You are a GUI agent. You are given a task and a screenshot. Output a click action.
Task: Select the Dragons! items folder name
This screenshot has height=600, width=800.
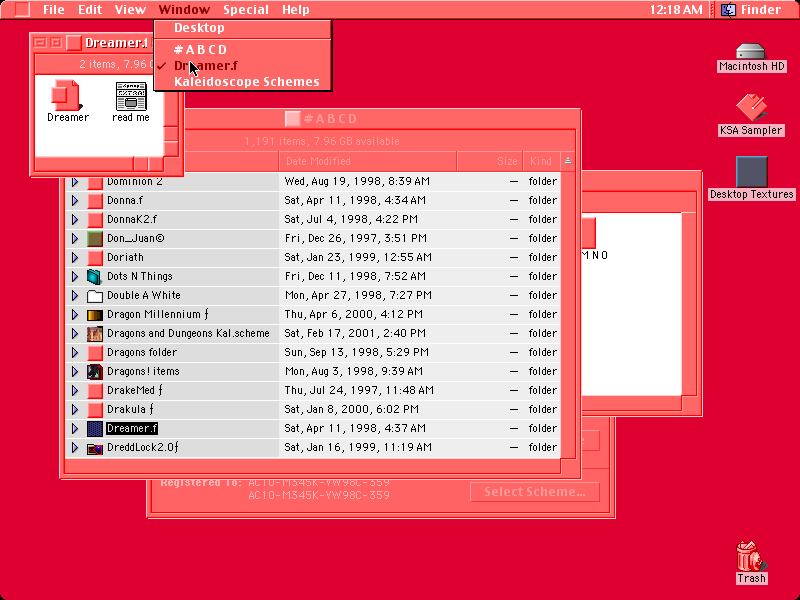(143, 371)
